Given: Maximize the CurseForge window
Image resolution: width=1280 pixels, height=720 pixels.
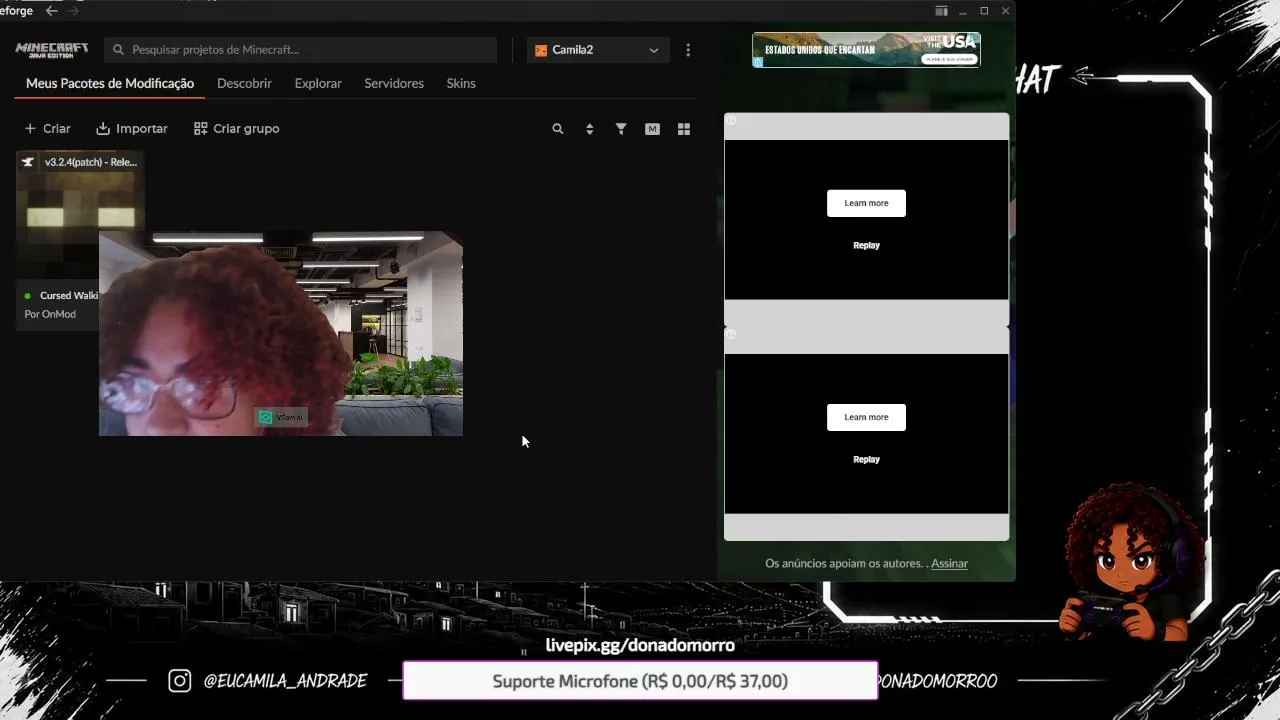Looking at the screenshot, I should (984, 11).
